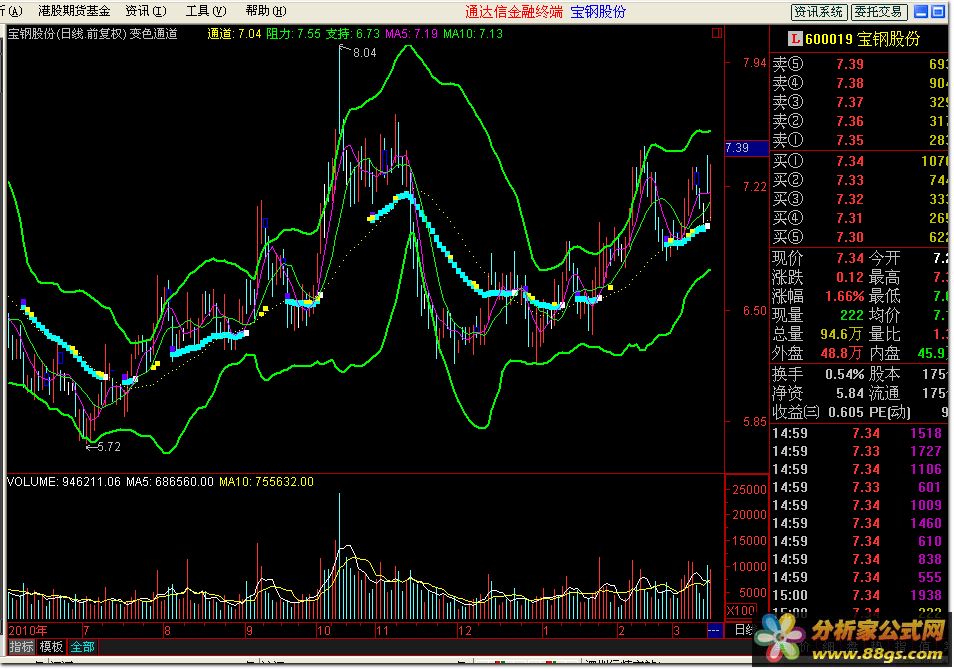Click the 净资 5.84 value
The image size is (954, 669).
tap(850, 393)
